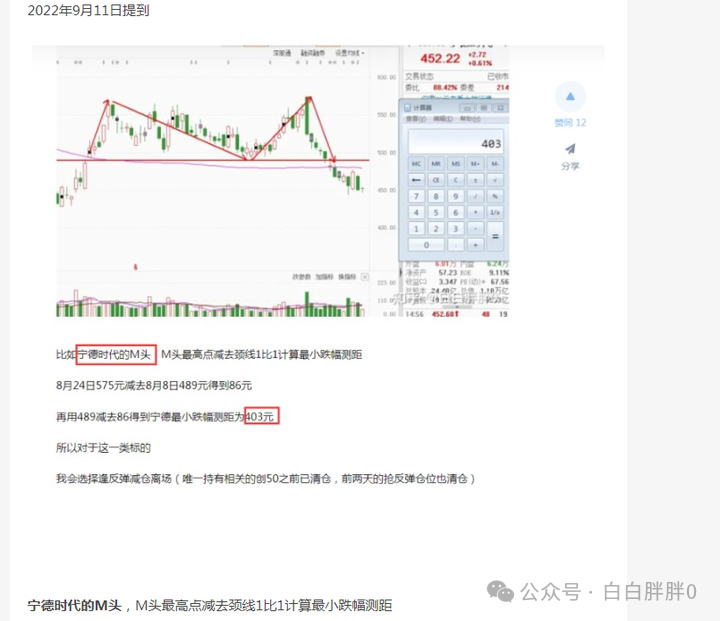Click the calculator 0 key
Screen dimensions: 720x621
(x=426, y=245)
